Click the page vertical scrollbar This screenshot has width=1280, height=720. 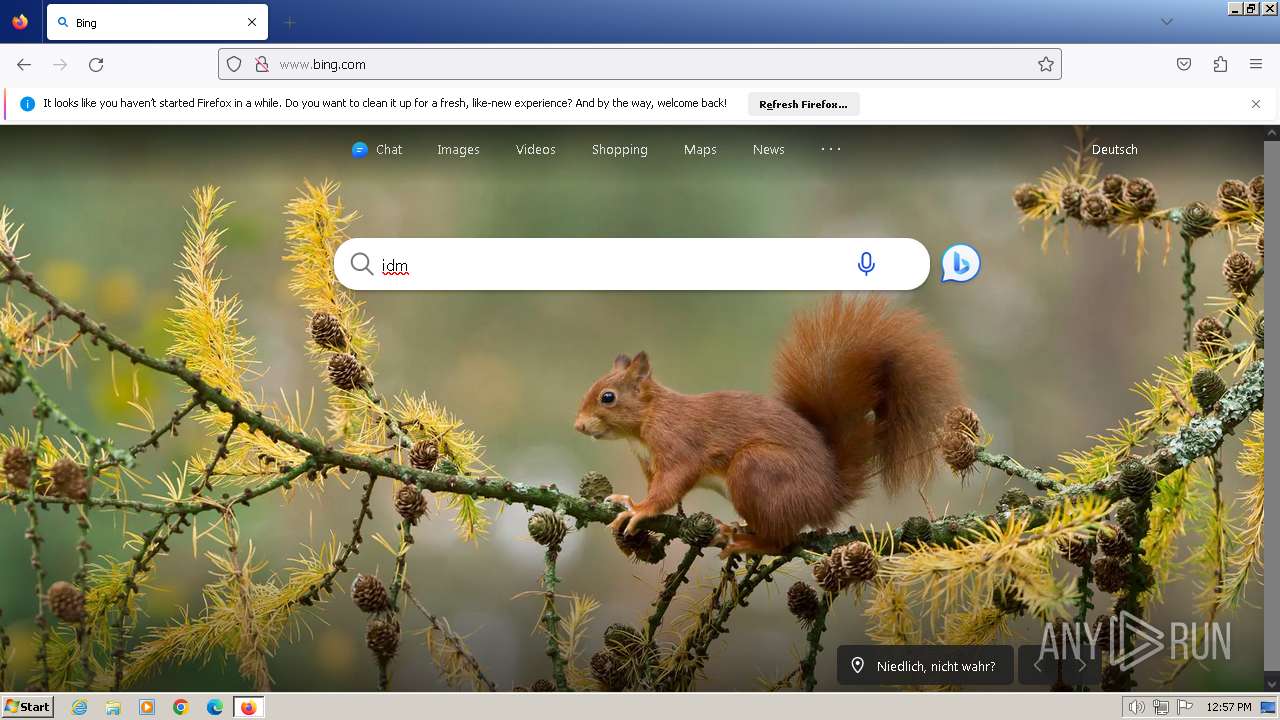1272,408
